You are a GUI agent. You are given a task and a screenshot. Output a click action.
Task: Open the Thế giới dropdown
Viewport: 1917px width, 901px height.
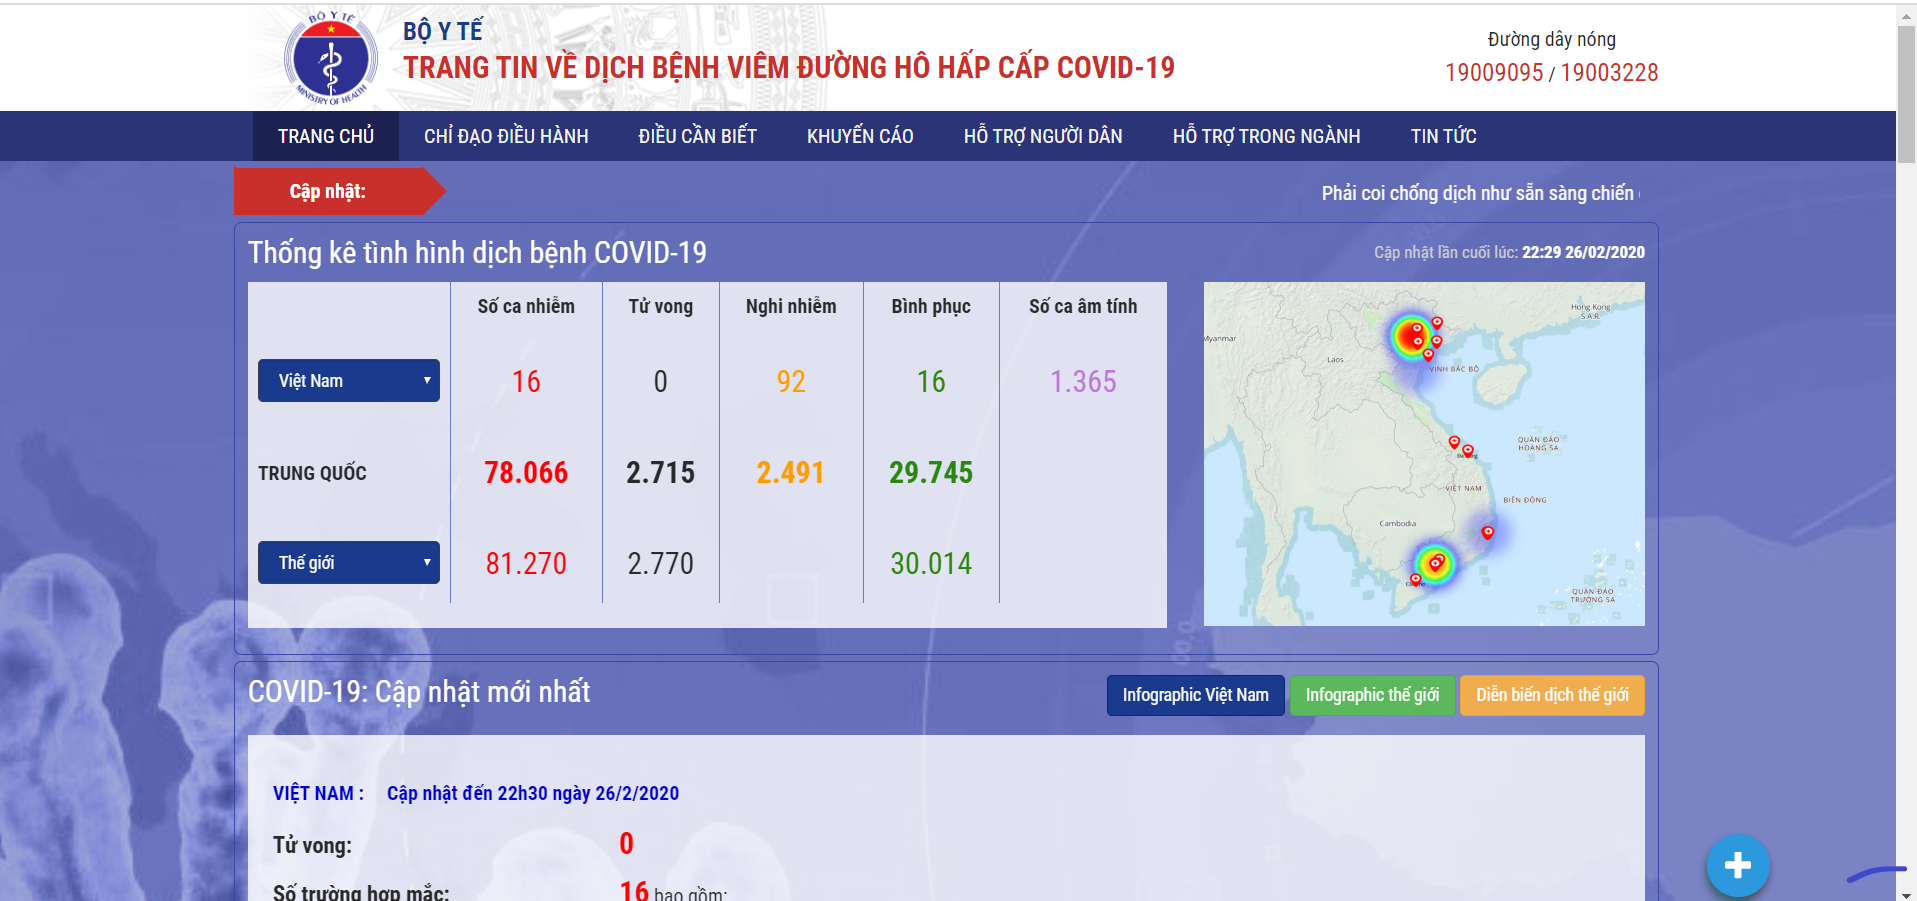[x=348, y=563]
